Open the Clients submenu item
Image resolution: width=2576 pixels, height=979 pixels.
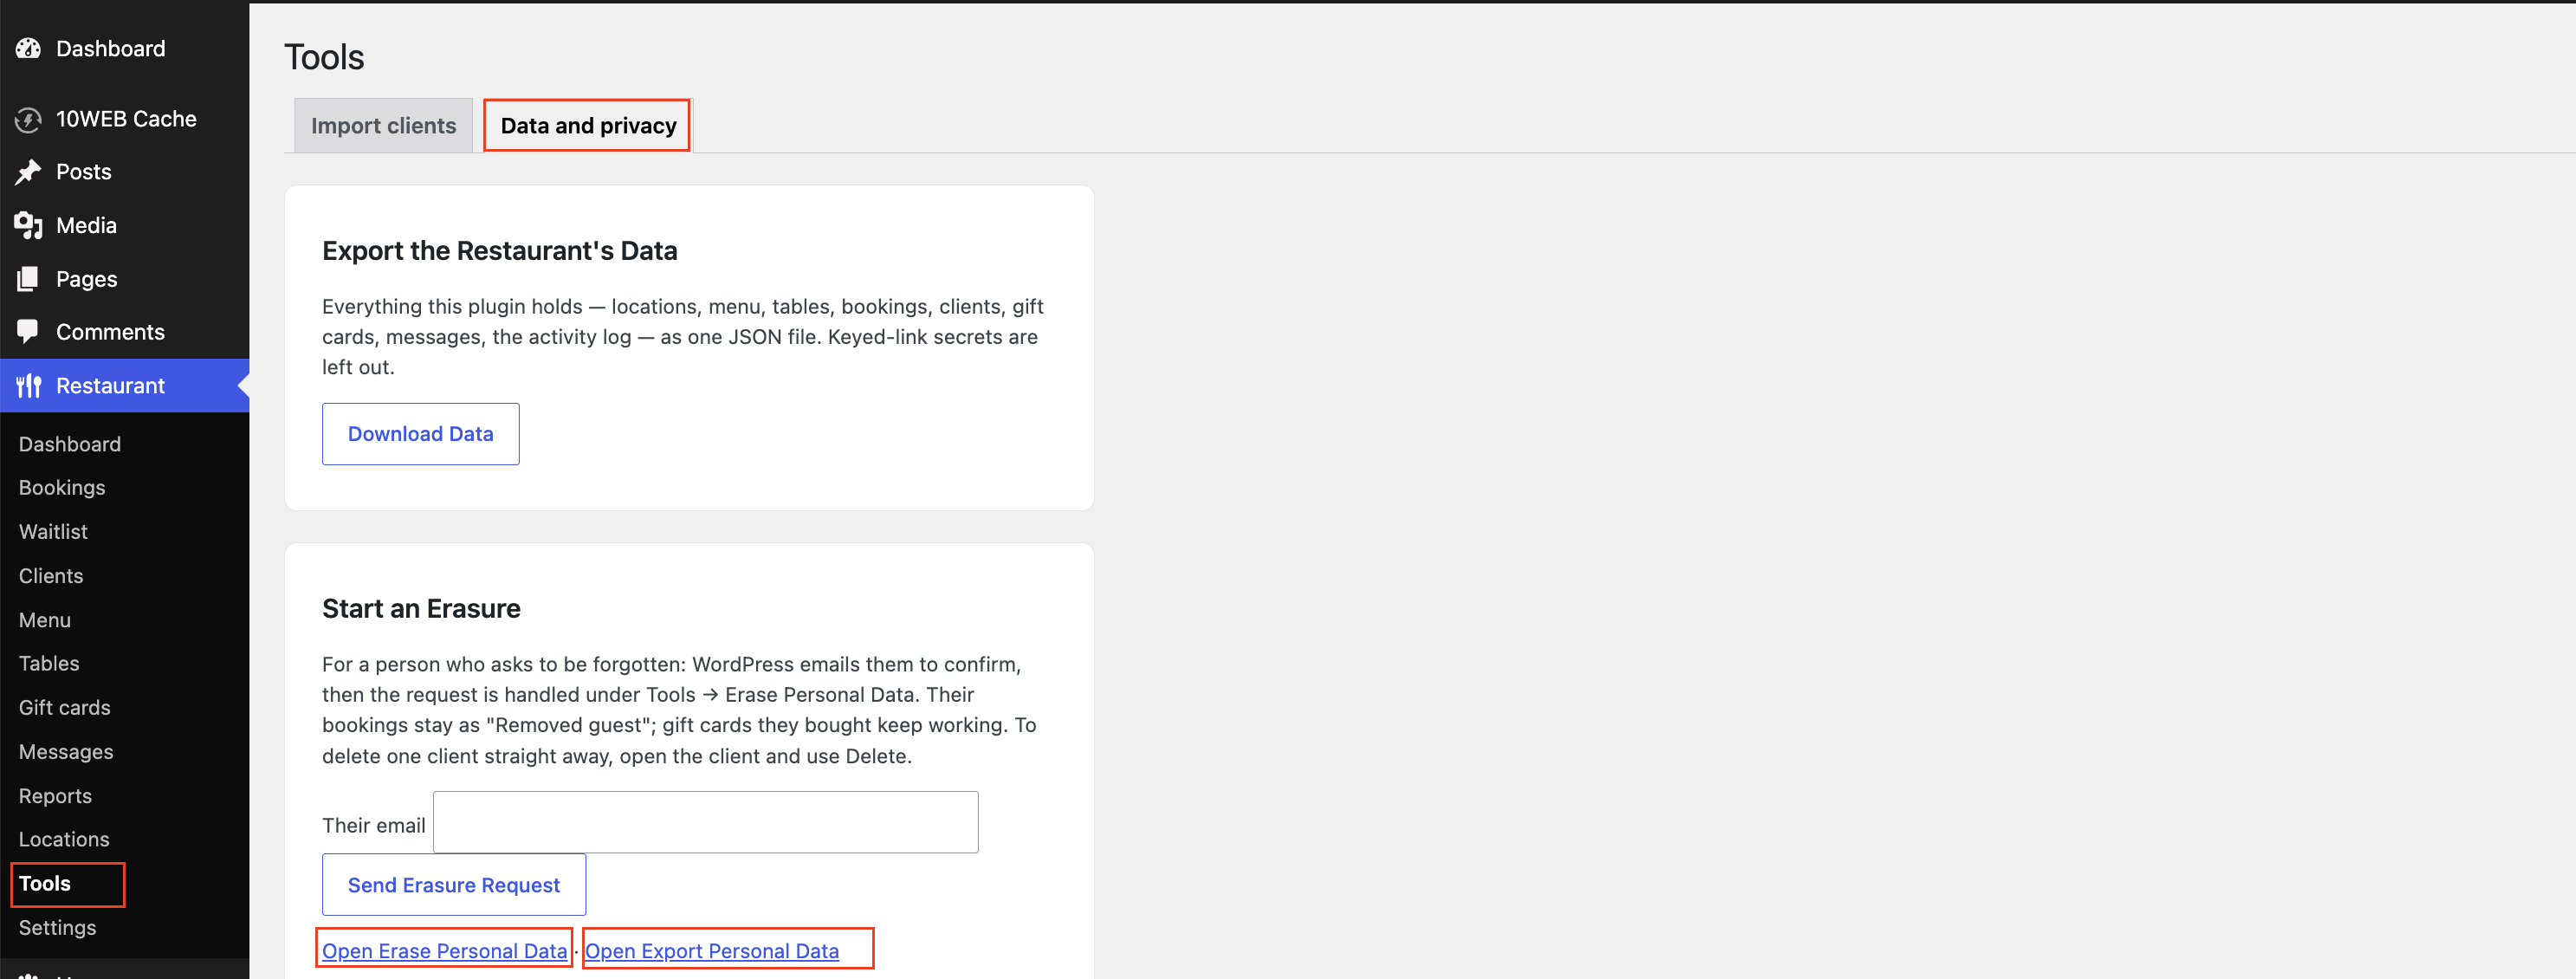pos(51,576)
